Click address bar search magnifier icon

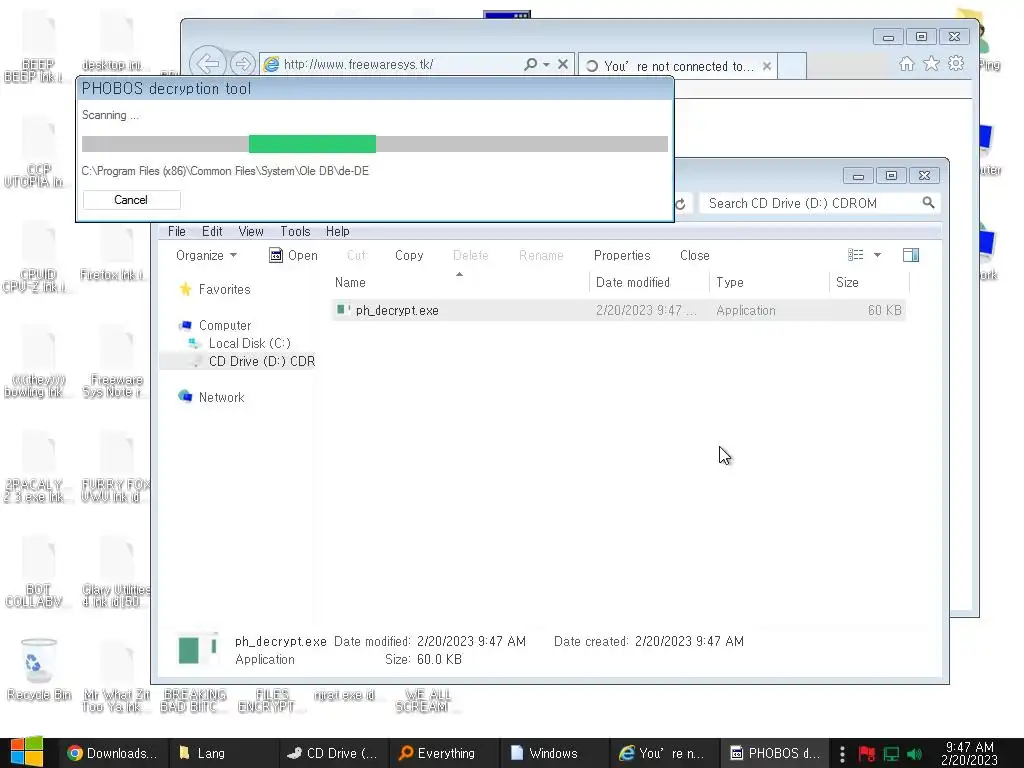pos(530,64)
